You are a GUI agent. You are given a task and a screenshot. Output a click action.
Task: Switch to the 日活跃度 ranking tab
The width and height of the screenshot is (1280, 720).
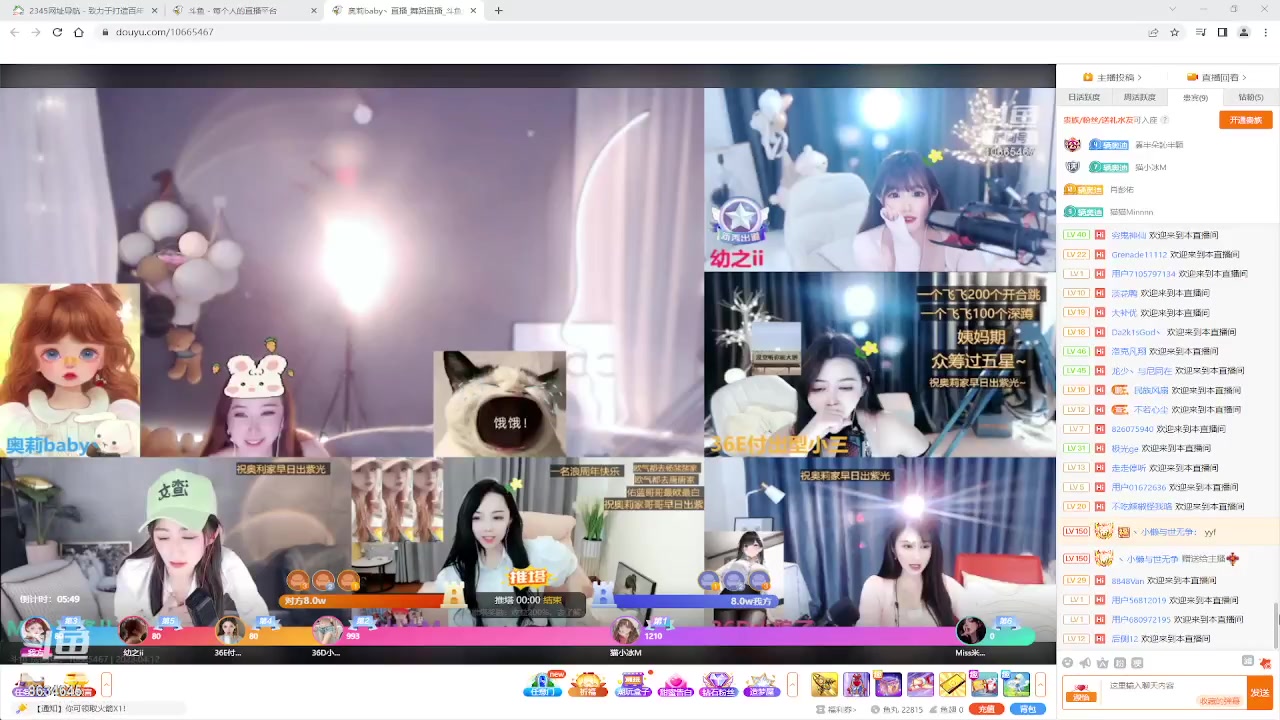1086,97
